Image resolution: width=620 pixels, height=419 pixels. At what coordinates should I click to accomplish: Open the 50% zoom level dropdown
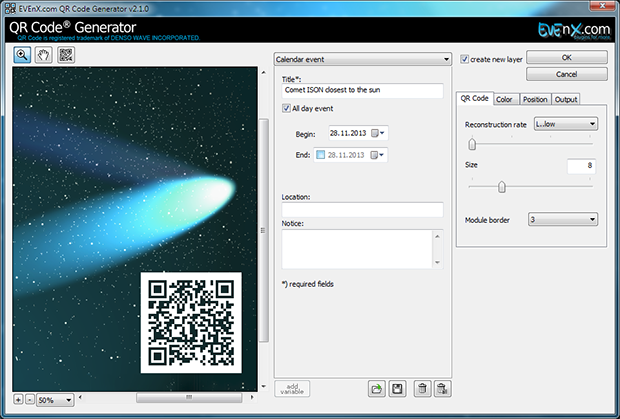pyautogui.click(x=55, y=400)
